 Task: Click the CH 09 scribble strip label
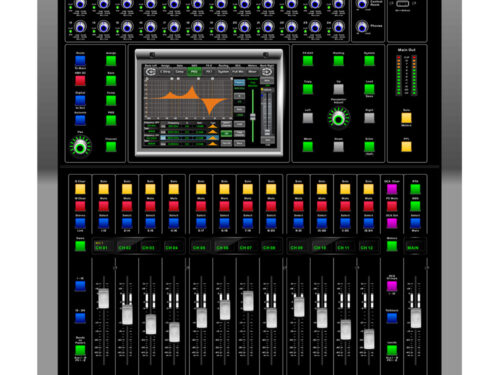coord(296,248)
